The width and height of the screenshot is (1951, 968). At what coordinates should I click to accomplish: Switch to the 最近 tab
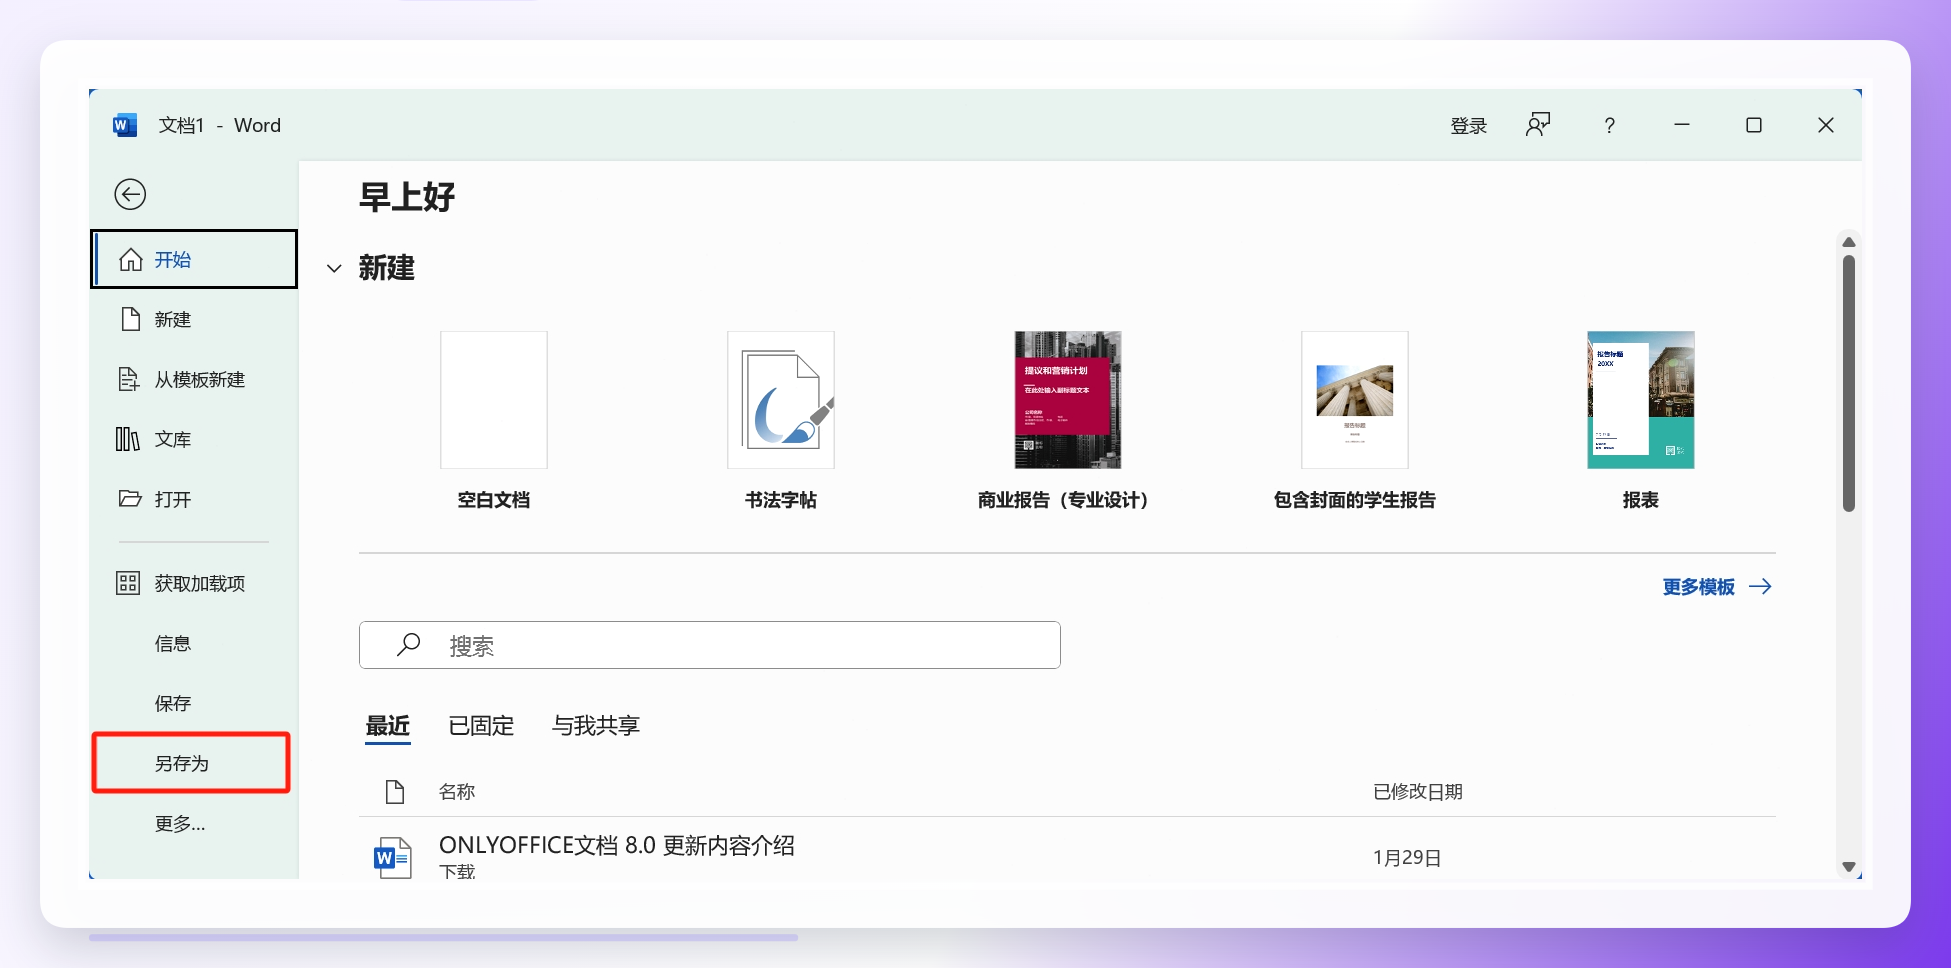pyautogui.click(x=388, y=726)
